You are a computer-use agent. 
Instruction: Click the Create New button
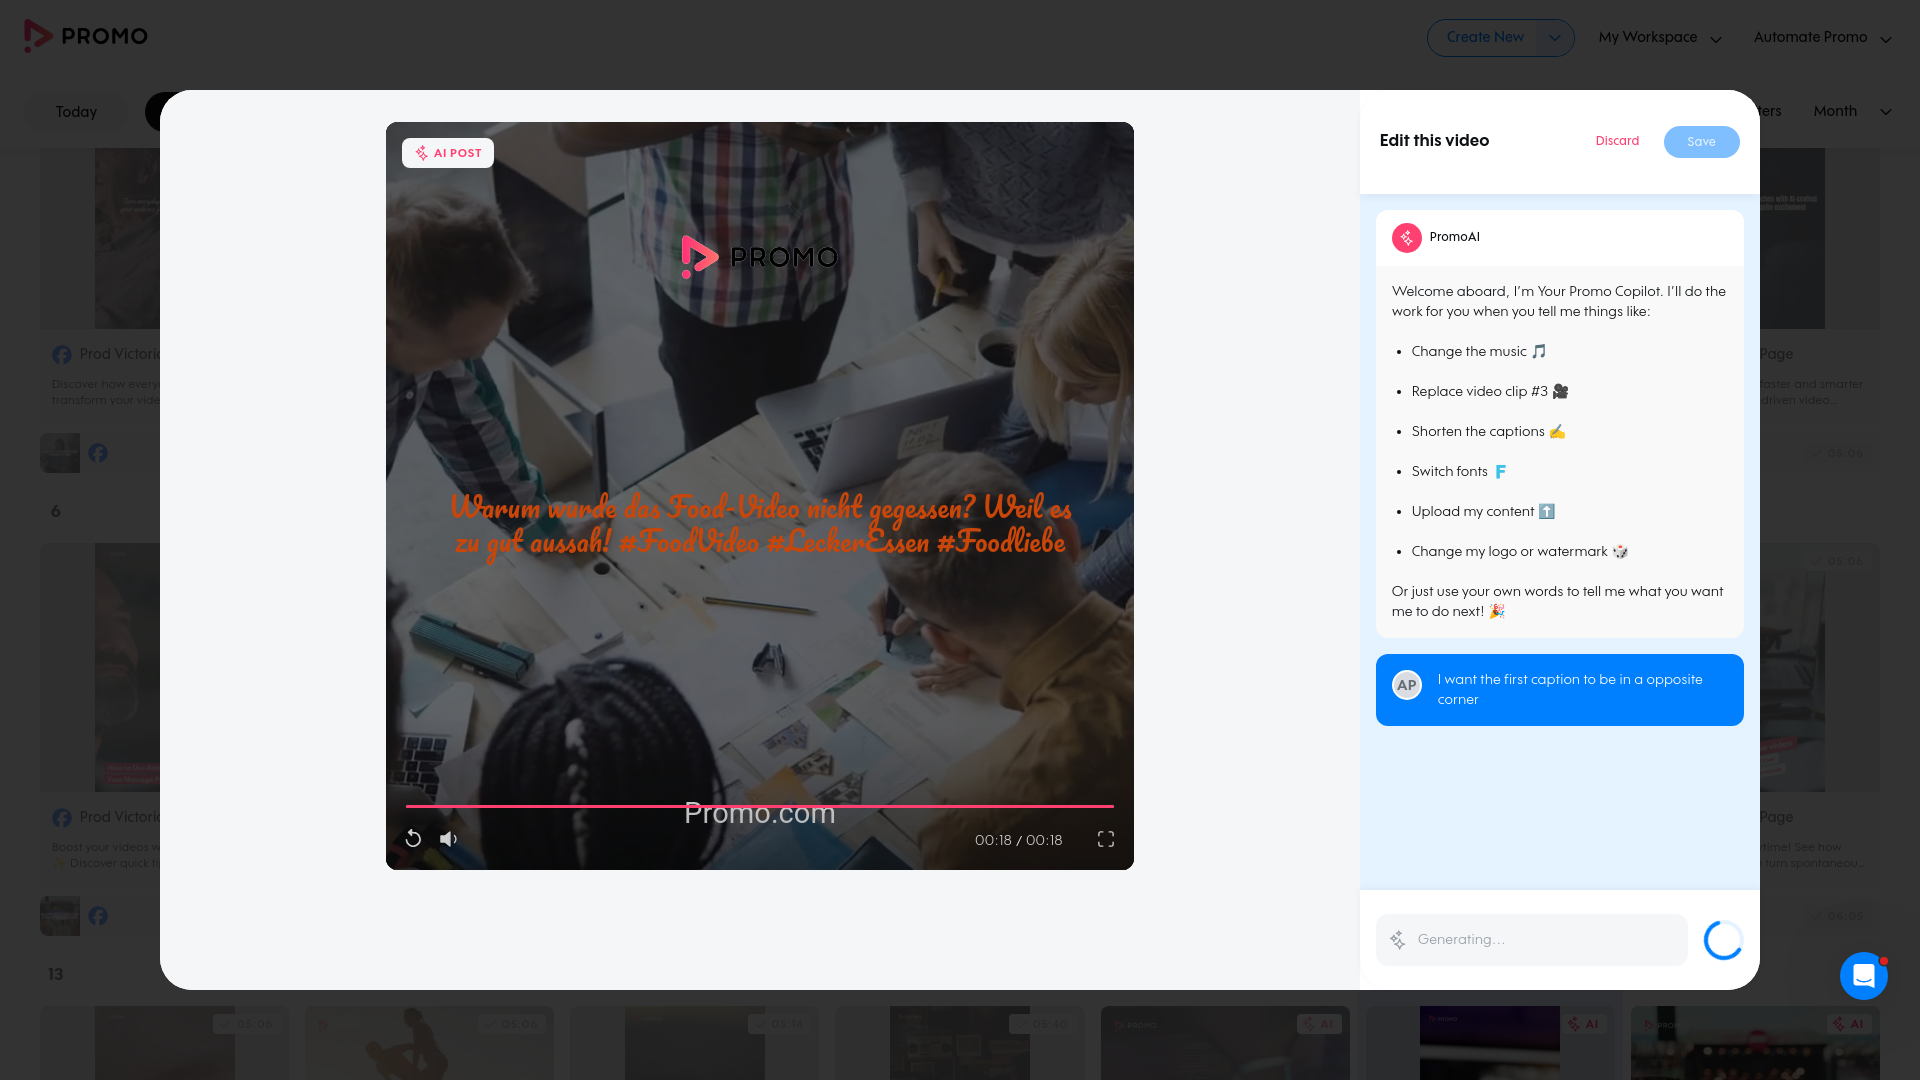click(x=1484, y=37)
